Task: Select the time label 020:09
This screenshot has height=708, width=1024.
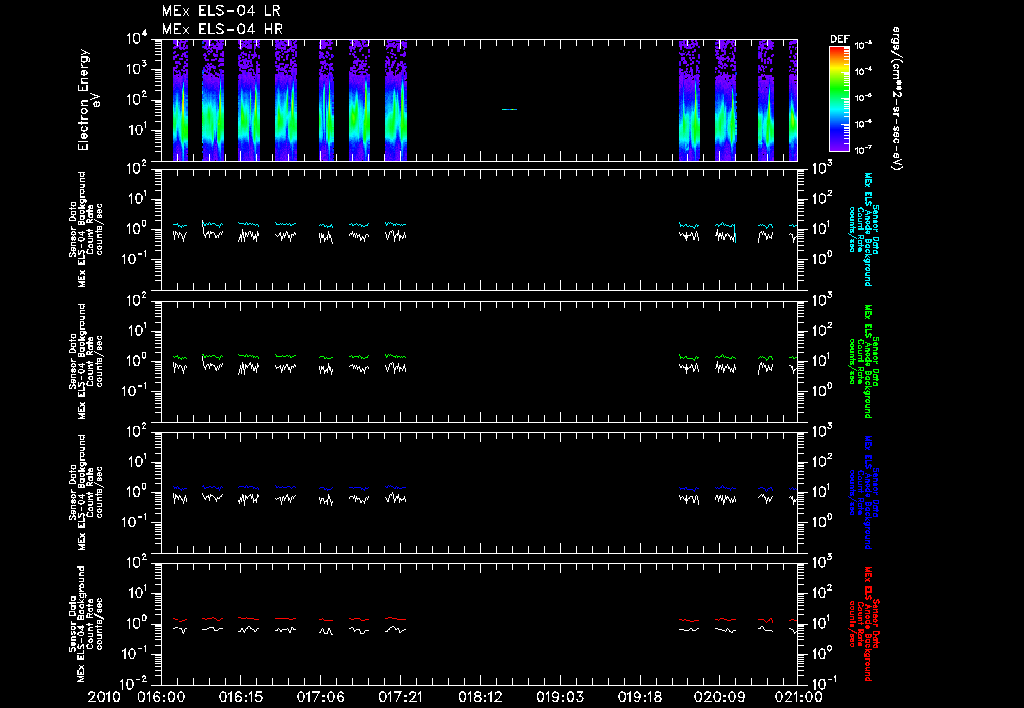Action: 719,698
